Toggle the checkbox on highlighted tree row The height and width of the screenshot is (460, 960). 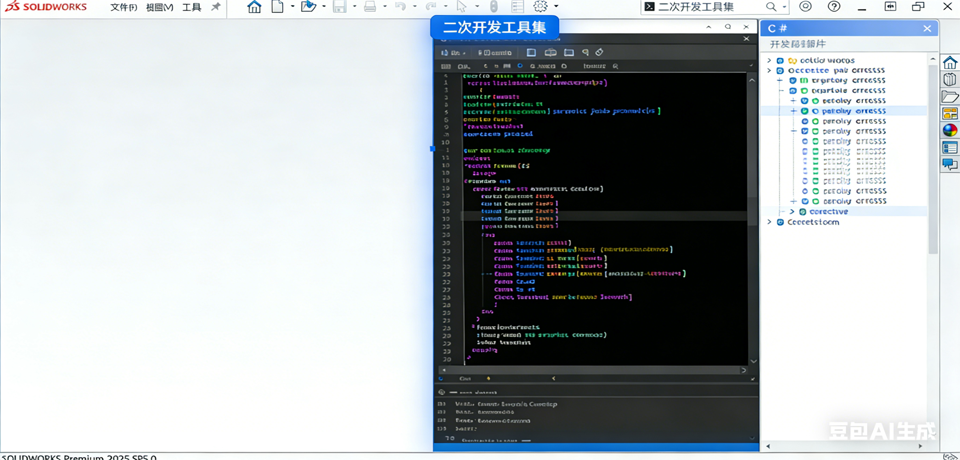804,111
